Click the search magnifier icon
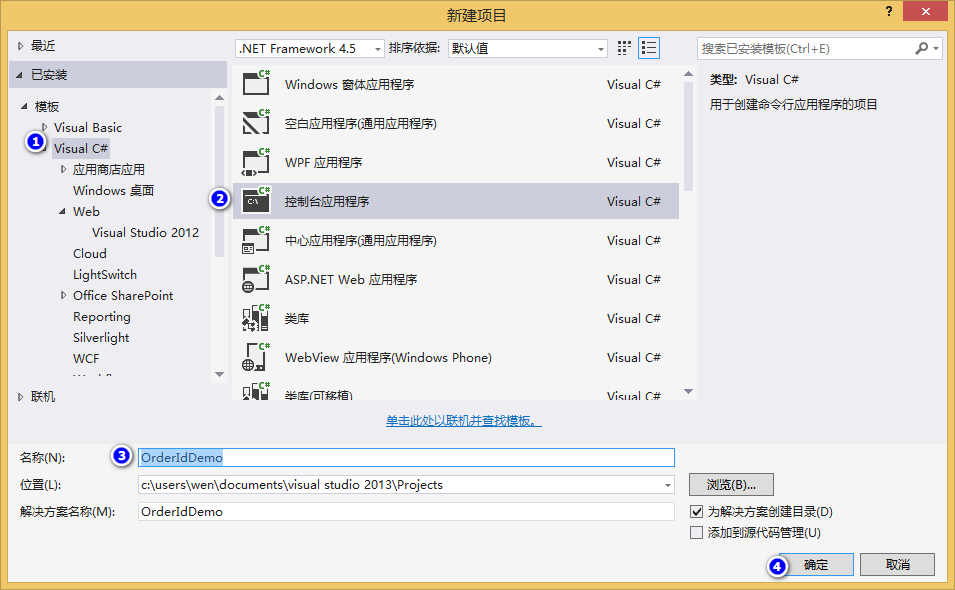 (x=922, y=48)
